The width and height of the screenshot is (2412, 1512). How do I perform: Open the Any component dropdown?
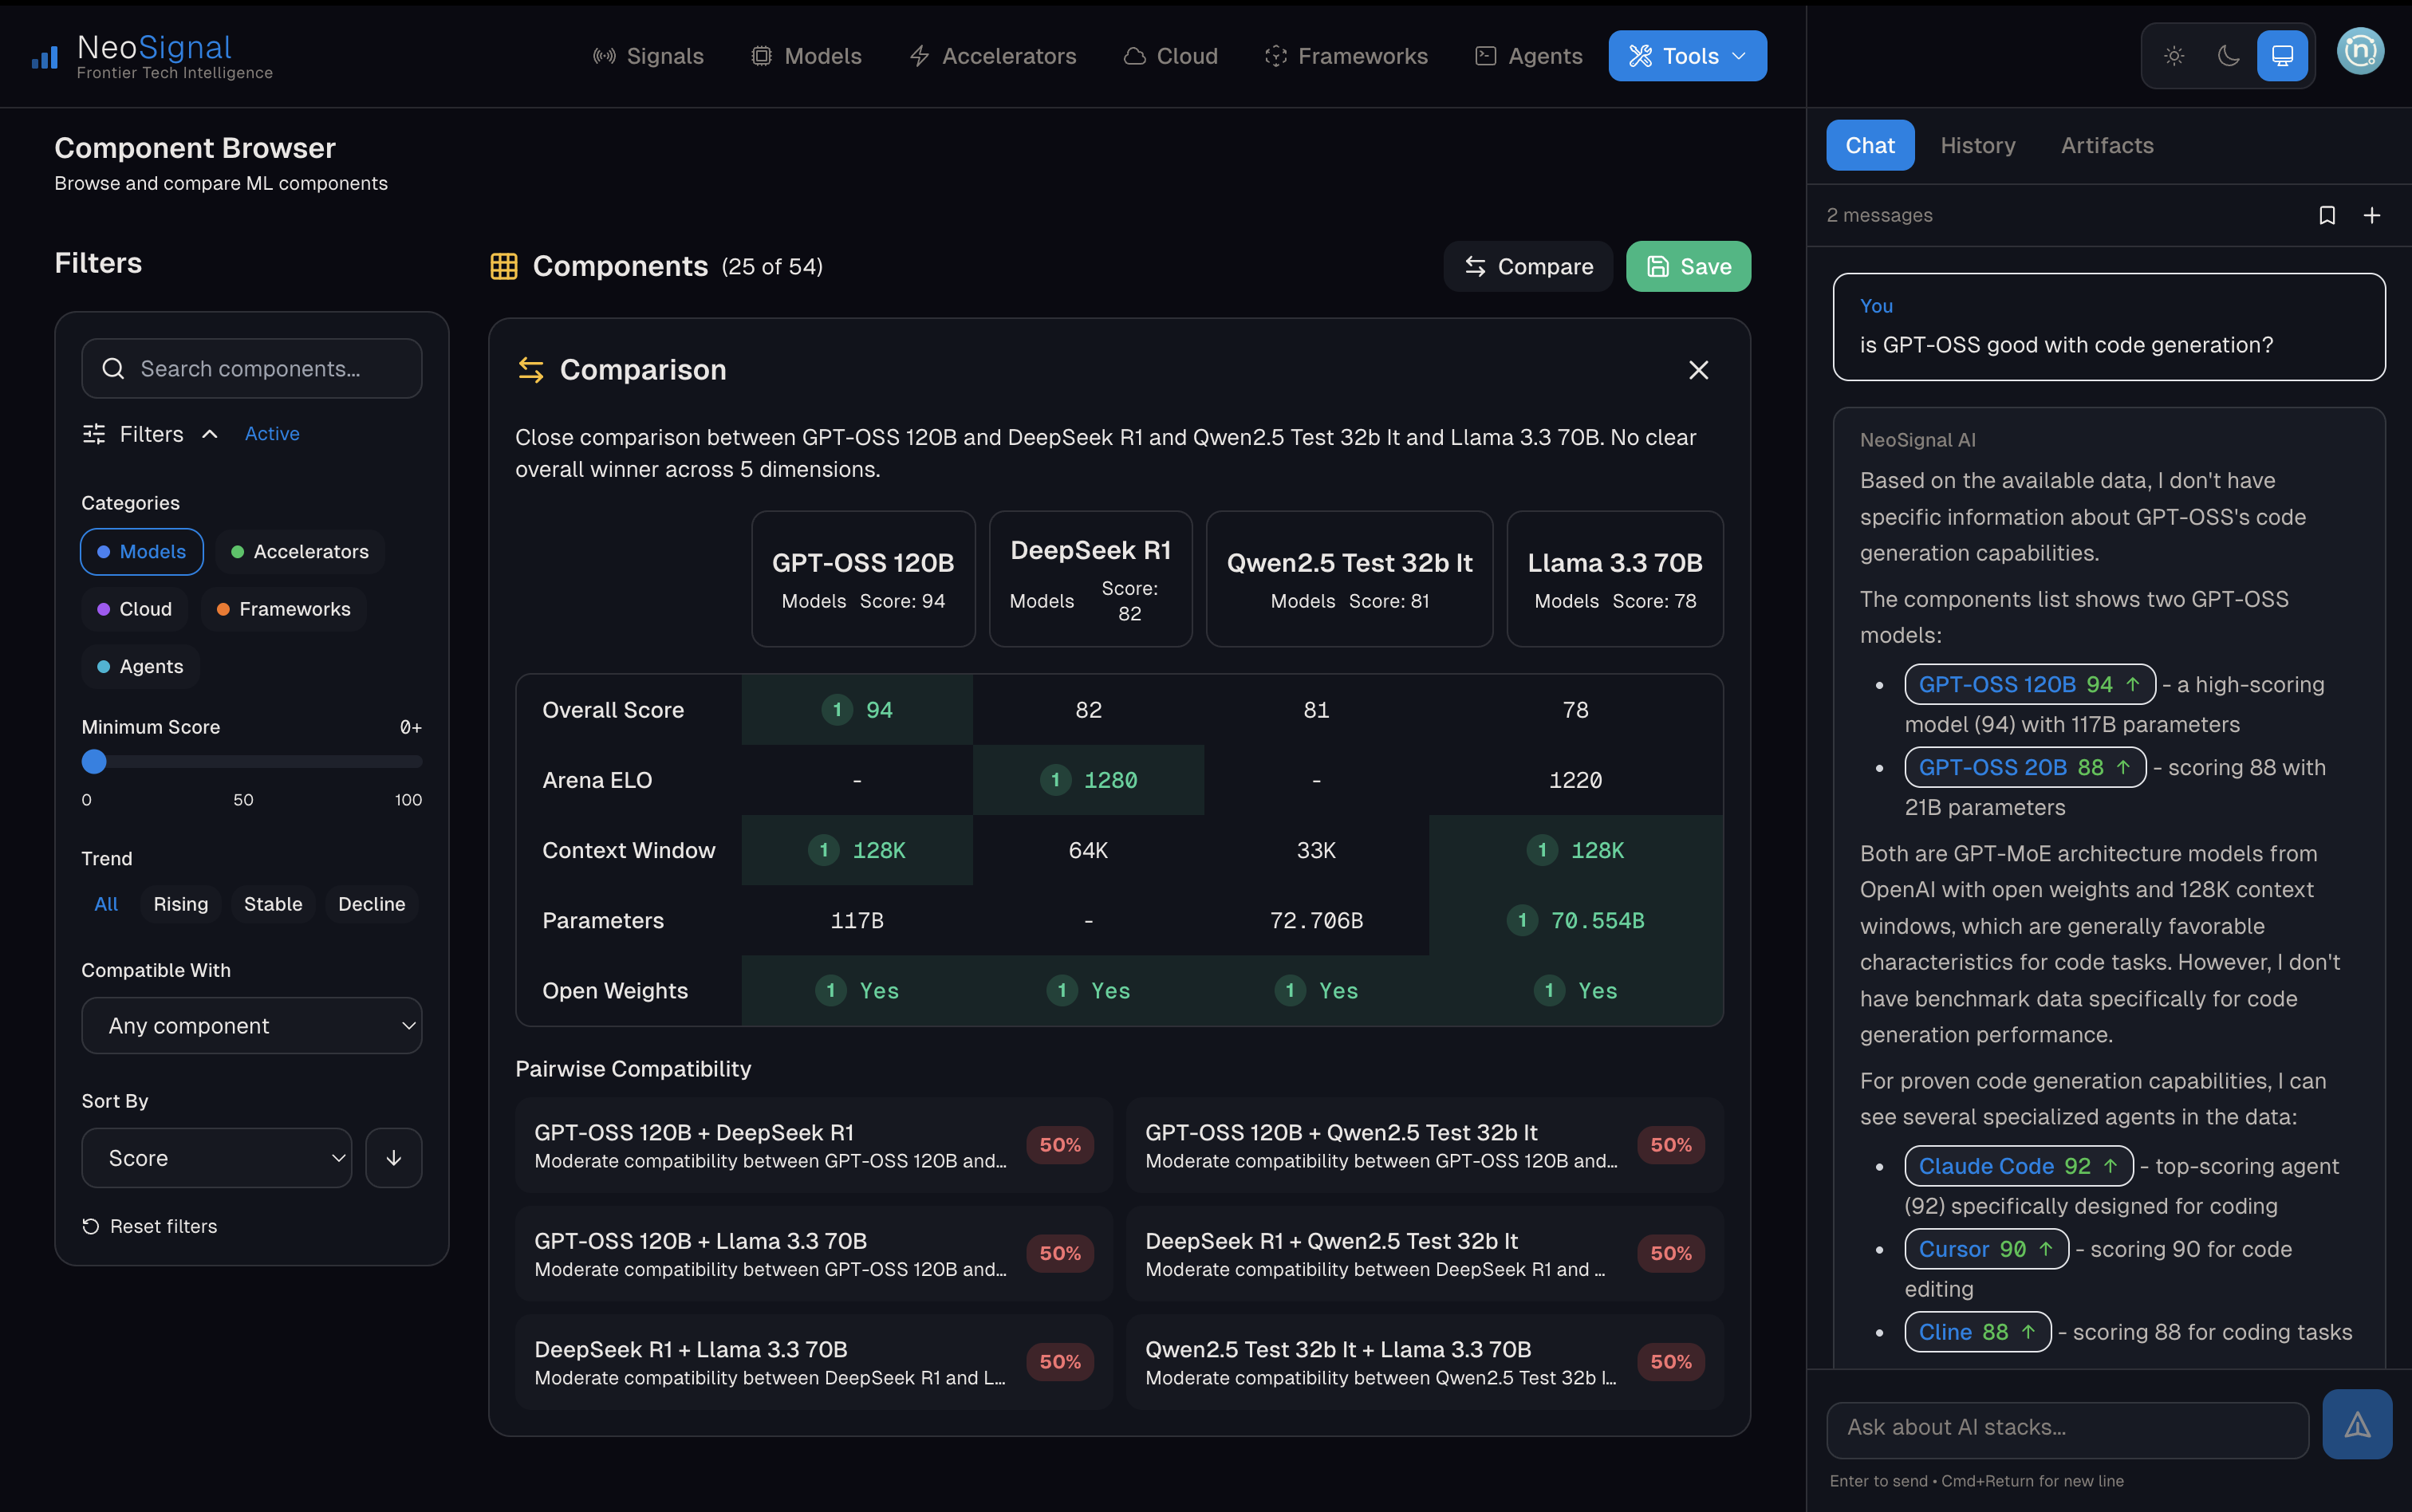click(251, 1025)
